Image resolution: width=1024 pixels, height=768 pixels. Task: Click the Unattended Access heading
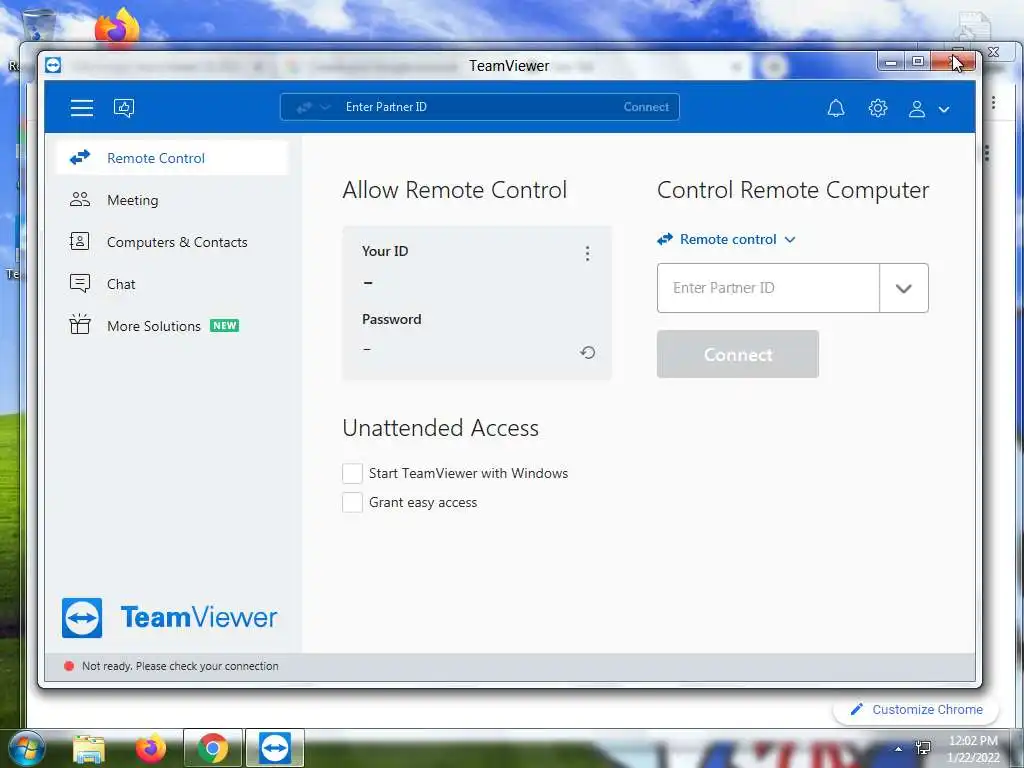click(441, 428)
